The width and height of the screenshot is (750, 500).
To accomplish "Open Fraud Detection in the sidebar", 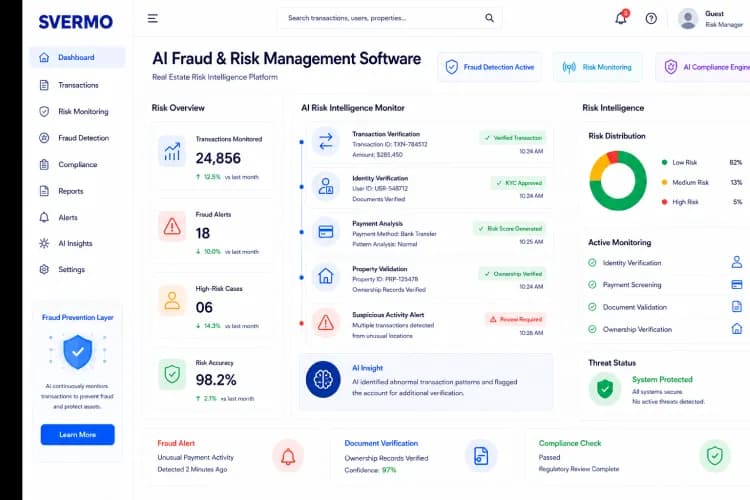I will point(77,138).
